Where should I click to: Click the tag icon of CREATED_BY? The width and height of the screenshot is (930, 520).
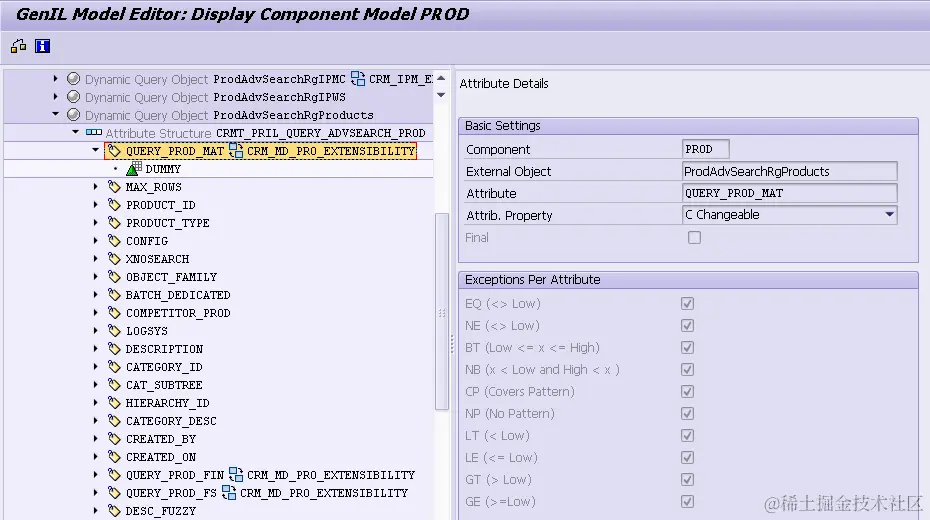[x=114, y=439]
